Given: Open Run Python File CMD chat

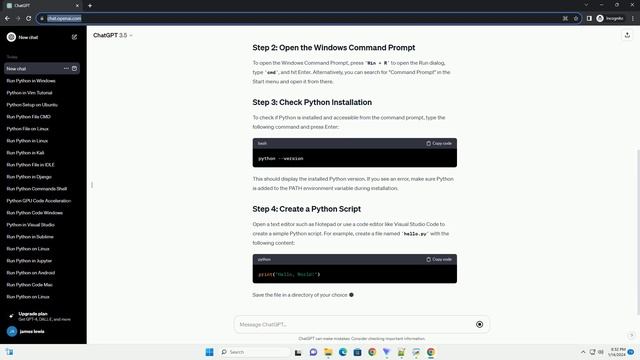Looking at the screenshot, I should (x=29, y=117).
